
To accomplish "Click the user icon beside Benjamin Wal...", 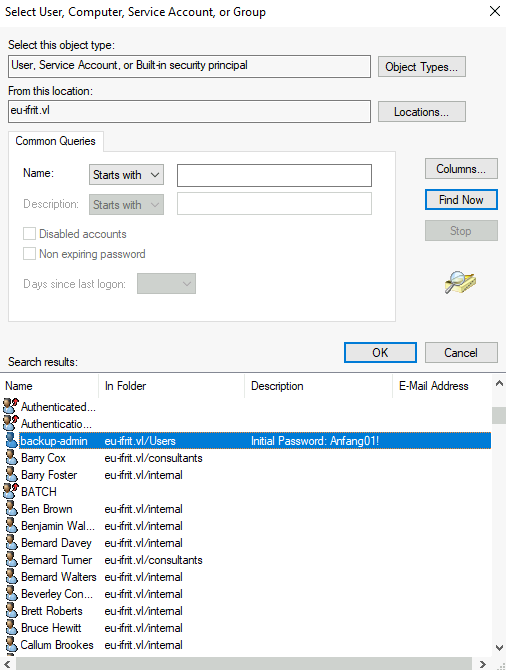I will tap(11, 526).
